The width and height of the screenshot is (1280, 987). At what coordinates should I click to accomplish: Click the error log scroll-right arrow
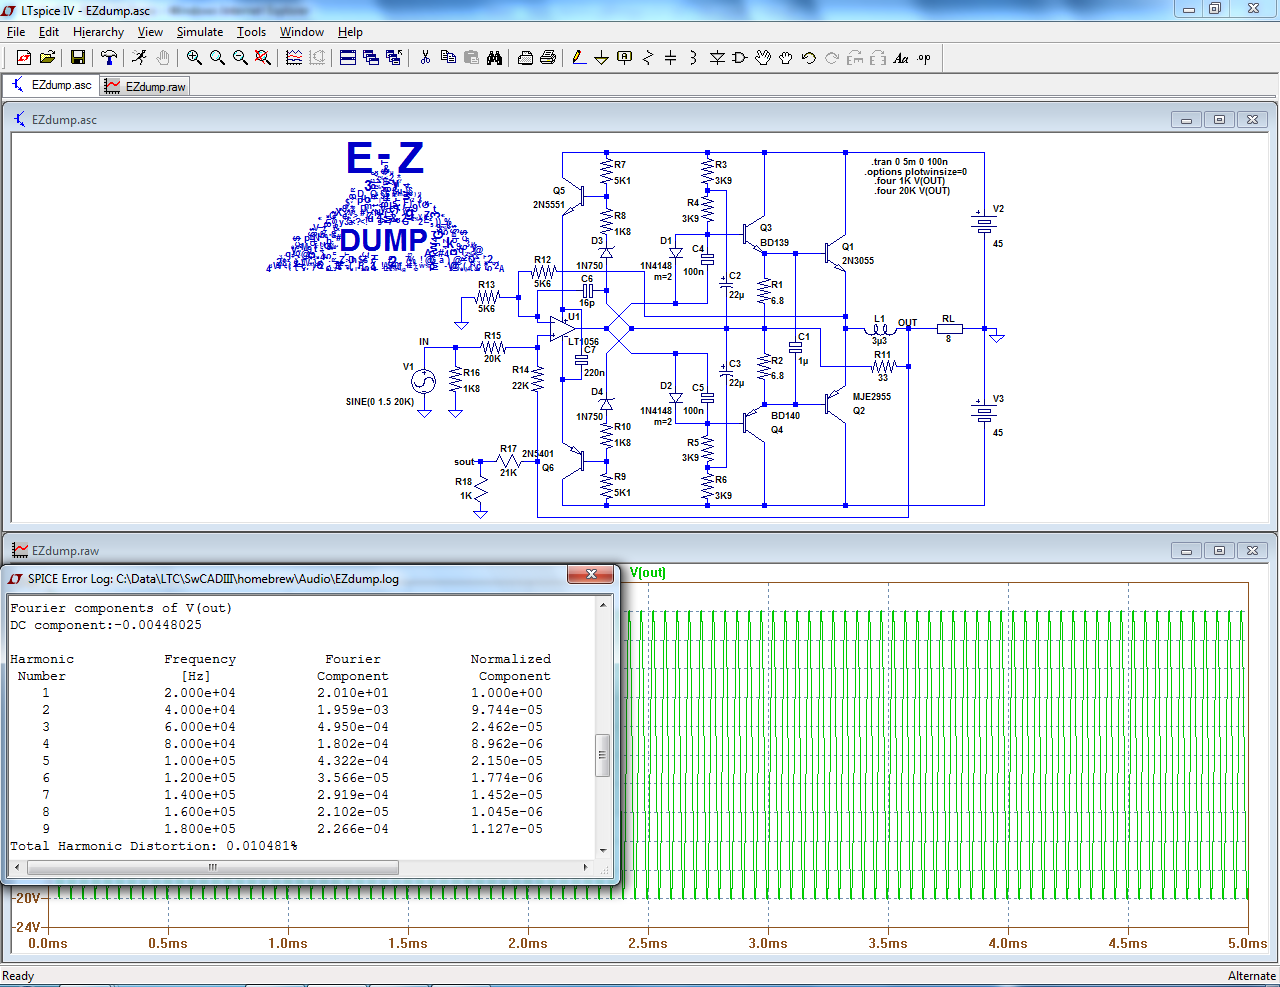tap(586, 867)
